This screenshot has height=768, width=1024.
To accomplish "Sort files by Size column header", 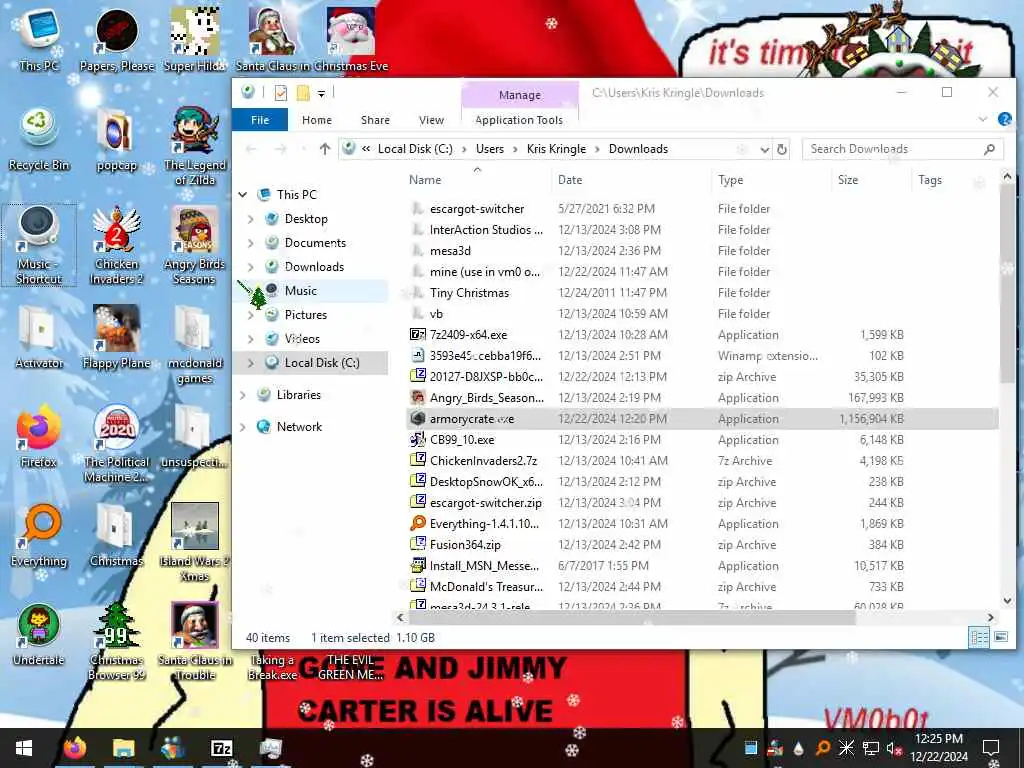I will (871, 180).
